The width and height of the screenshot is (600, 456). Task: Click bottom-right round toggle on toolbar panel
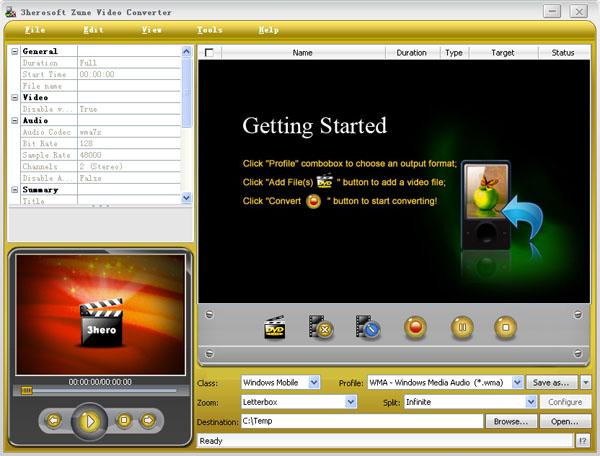[578, 354]
